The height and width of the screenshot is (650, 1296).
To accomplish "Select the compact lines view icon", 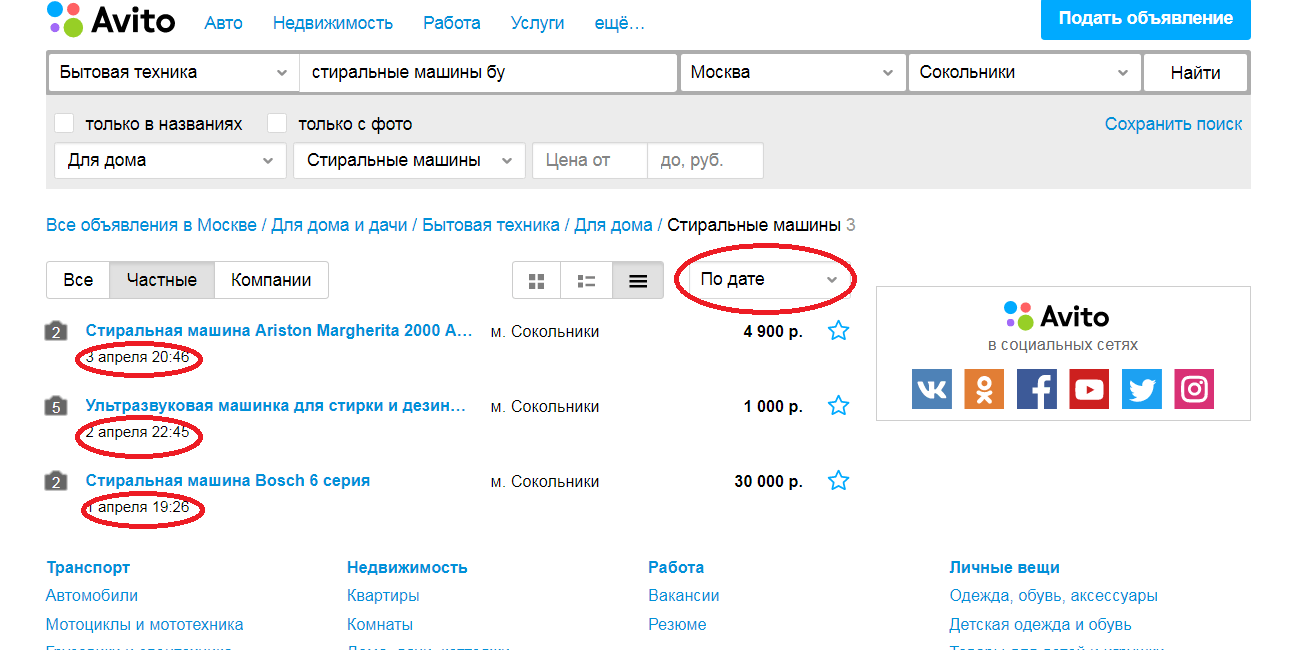I will click(638, 281).
